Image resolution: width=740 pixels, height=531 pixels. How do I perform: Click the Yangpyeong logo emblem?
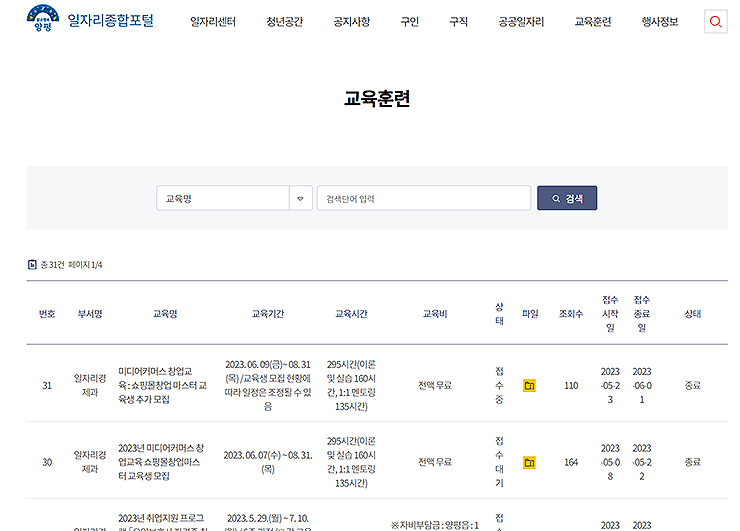[43, 18]
